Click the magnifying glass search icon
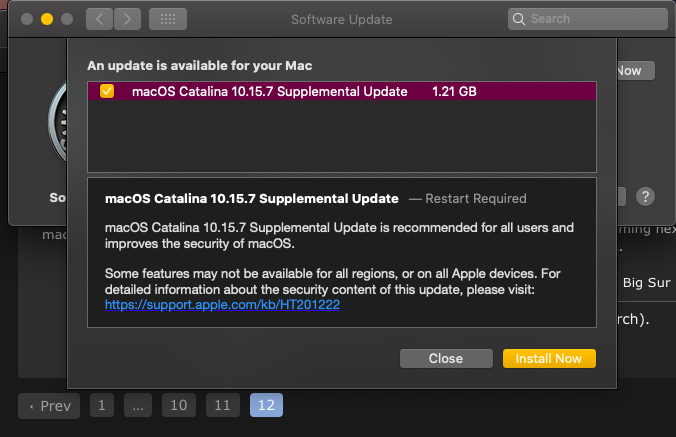The width and height of the screenshot is (676, 437). tap(519, 19)
